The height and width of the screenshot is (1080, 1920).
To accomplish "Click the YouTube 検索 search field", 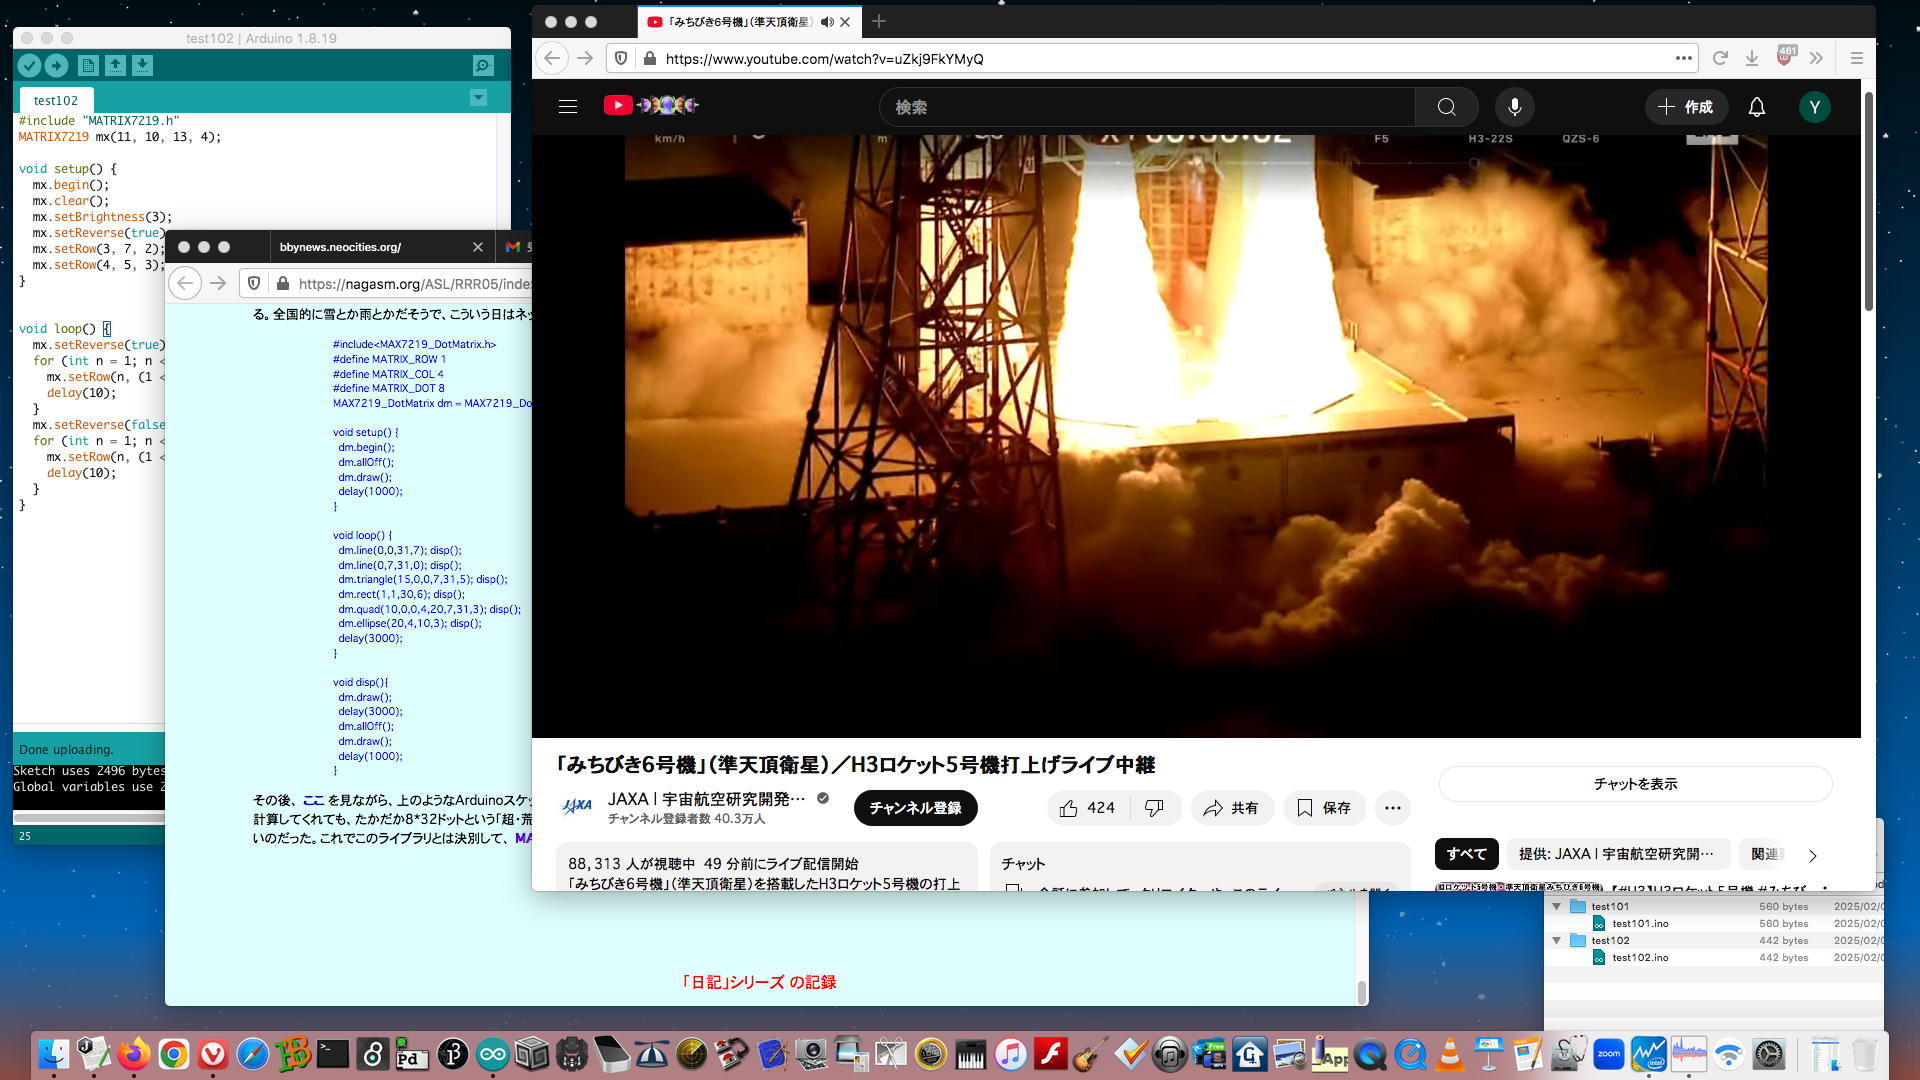I will 1145,107.
